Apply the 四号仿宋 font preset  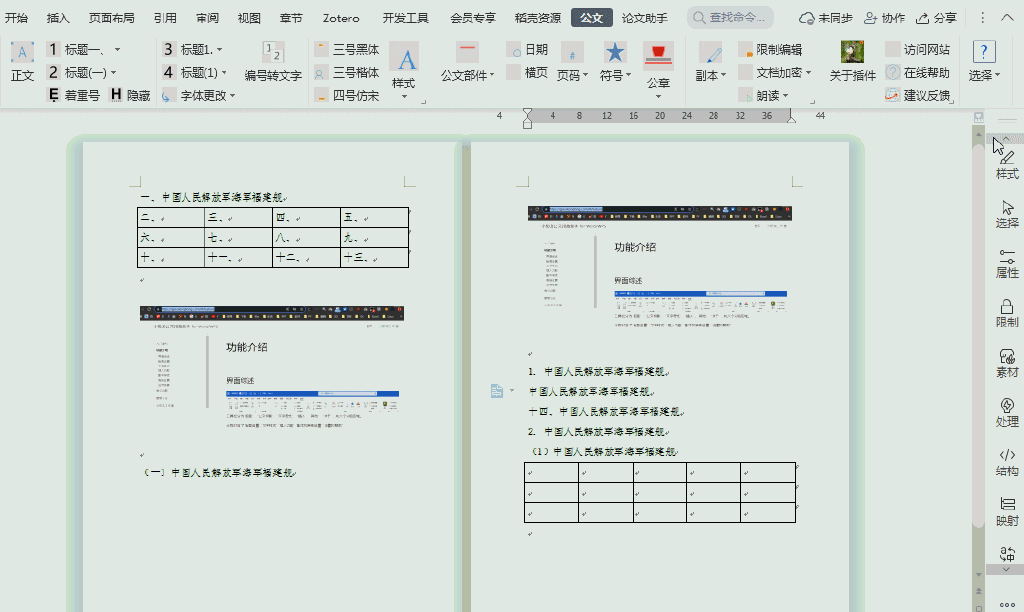[347, 95]
